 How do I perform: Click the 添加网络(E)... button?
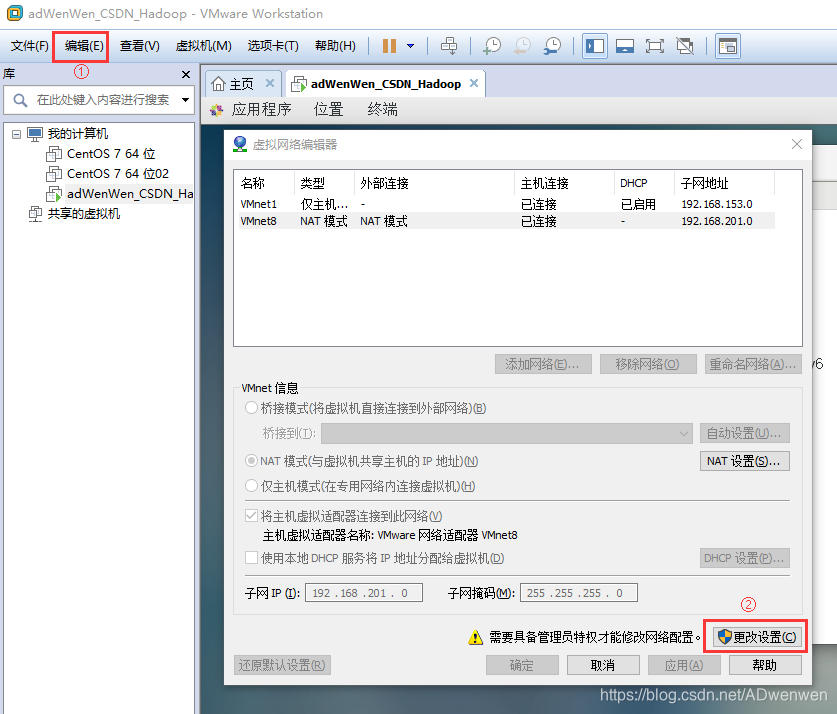pyautogui.click(x=543, y=364)
